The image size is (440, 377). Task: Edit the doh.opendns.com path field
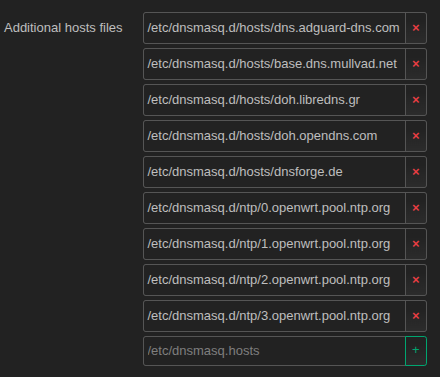(x=274, y=136)
